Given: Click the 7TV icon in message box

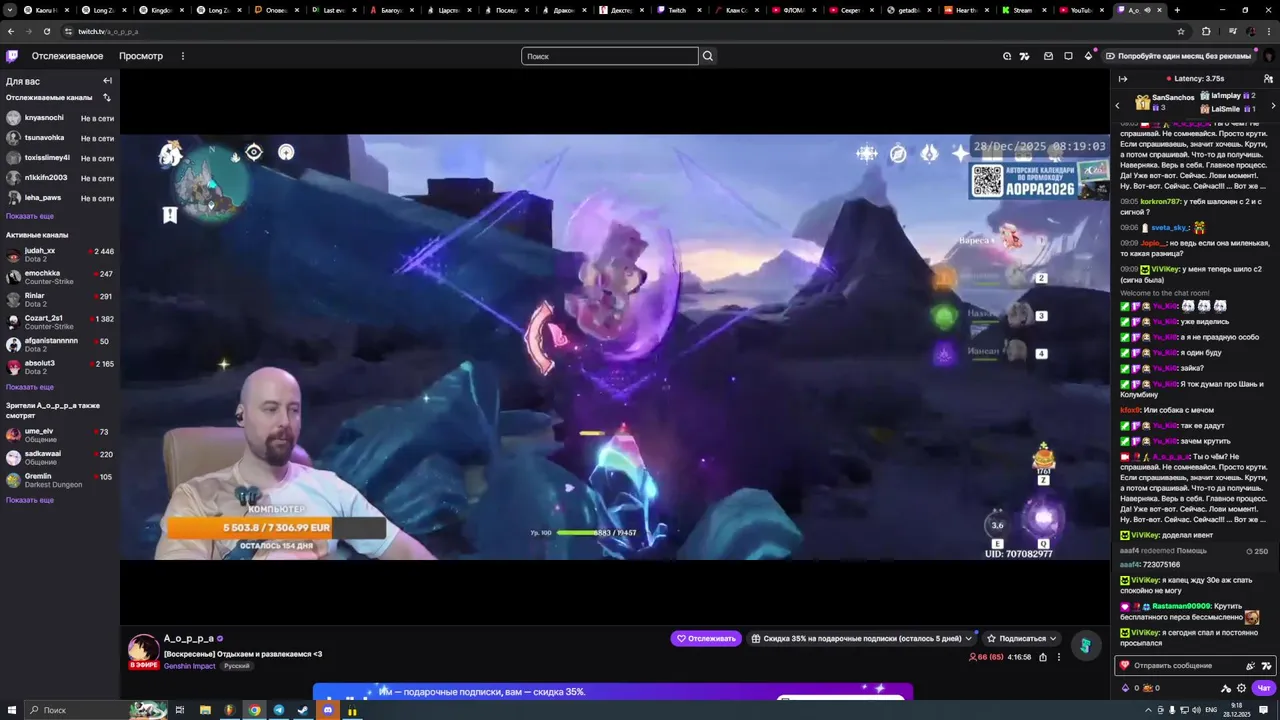Looking at the screenshot, I should (x=1266, y=666).
